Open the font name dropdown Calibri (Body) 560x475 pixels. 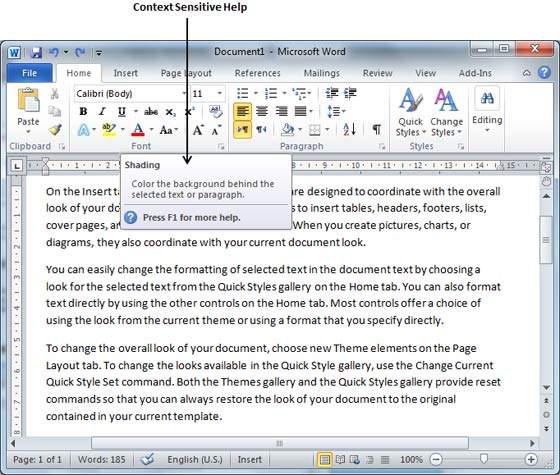[x=131, y=94]
